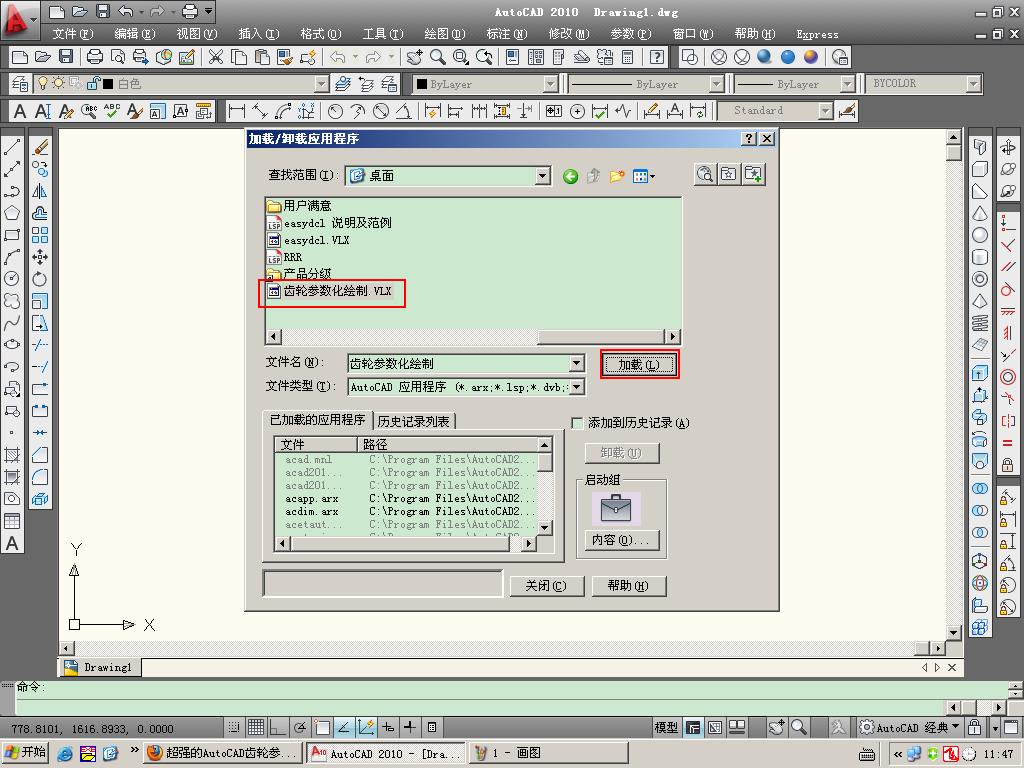Select the Table tool in draw toolbar
Viewport: 1024px width, 768px height.
(x=12, y=521)
